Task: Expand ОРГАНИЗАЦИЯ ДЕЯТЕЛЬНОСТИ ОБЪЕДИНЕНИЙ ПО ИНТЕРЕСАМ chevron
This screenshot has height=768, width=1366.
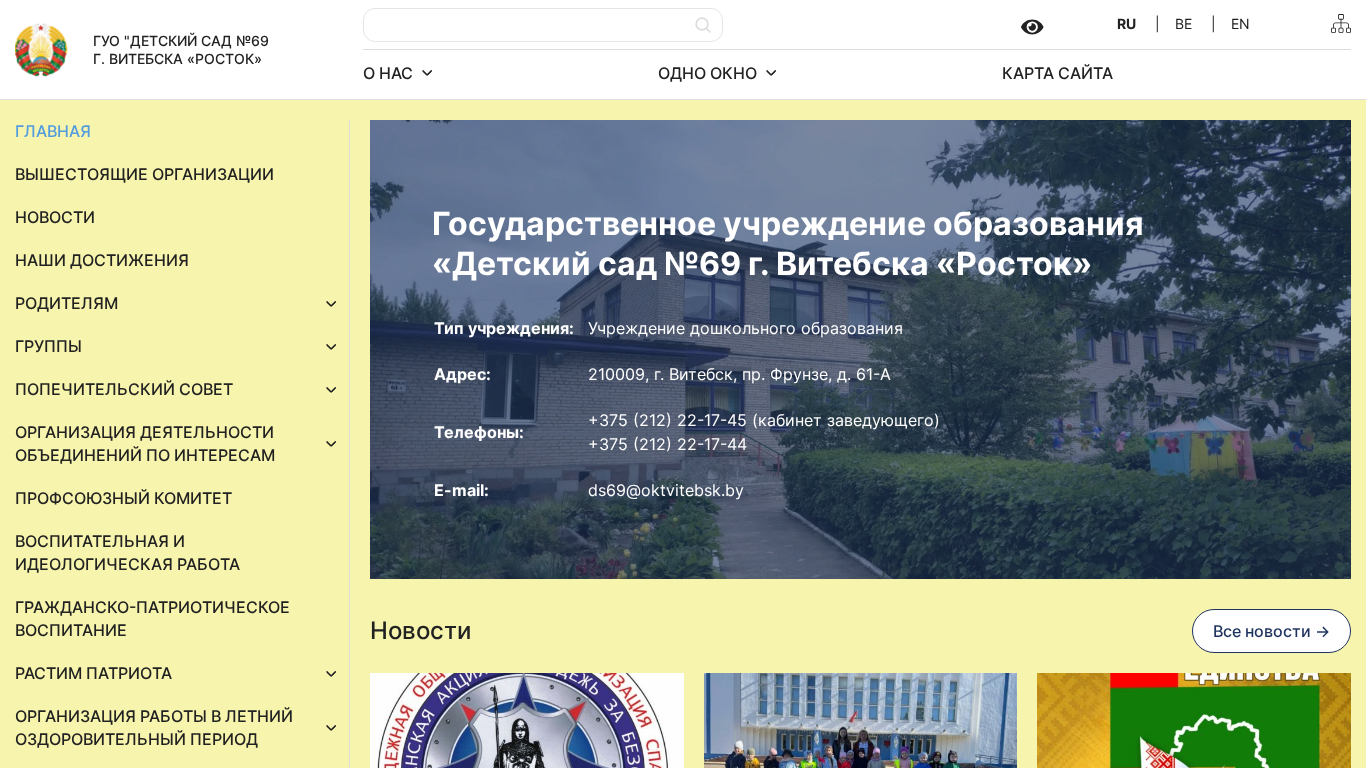Action: click(331, 444)
